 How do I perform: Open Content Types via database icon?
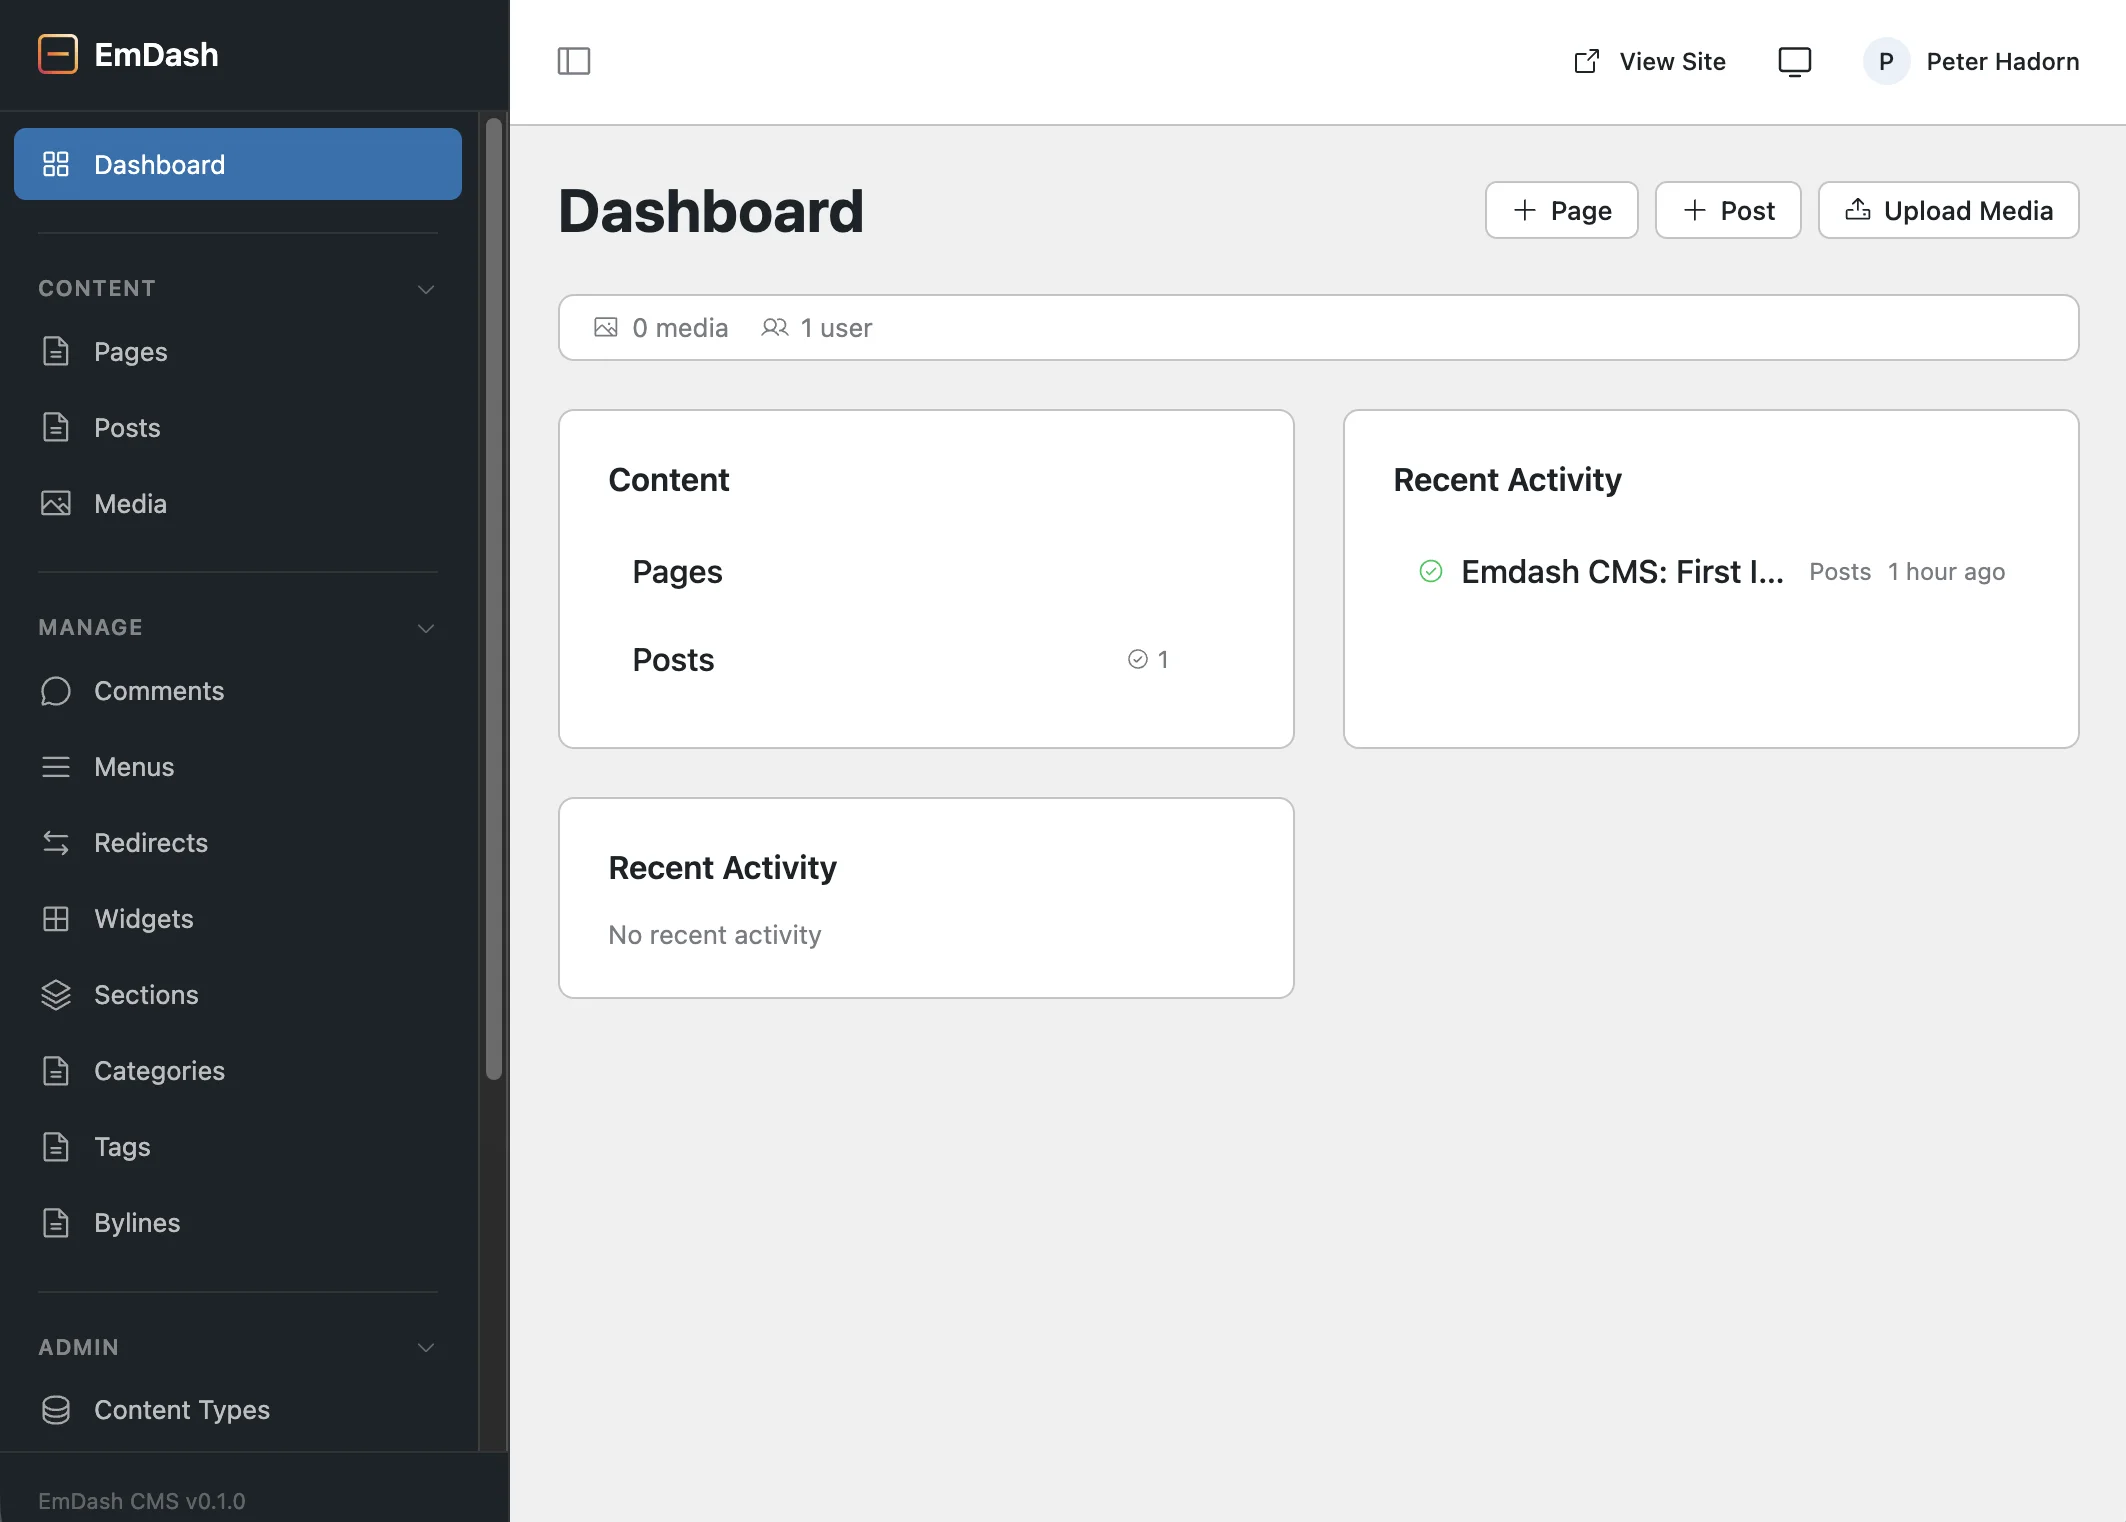click(x=56, y=1410)
